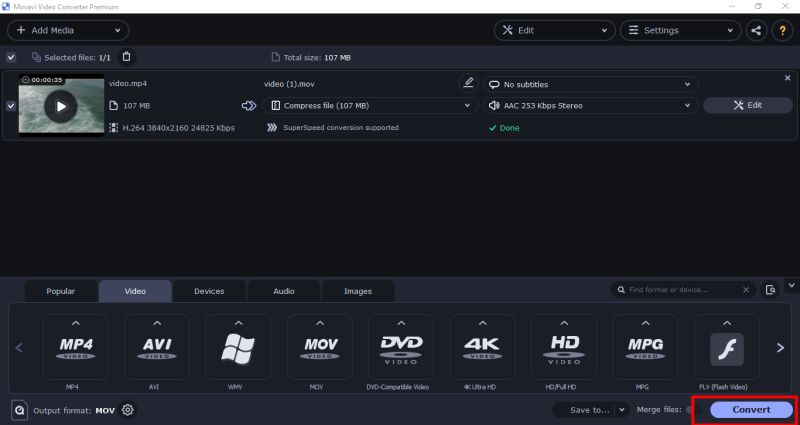Click the video.mp4 thumbnail
This screenshot has width=800, height=425.
[x=61, y=105]
